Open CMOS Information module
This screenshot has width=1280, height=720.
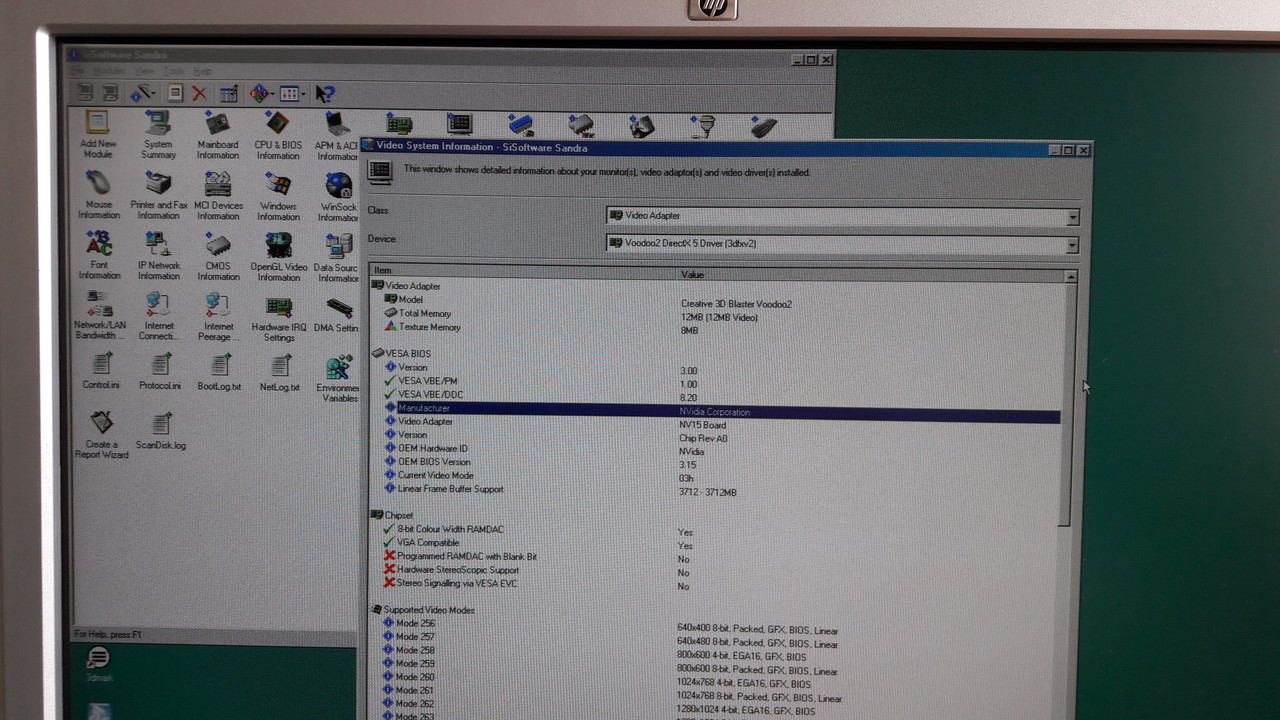pos(218,256)
